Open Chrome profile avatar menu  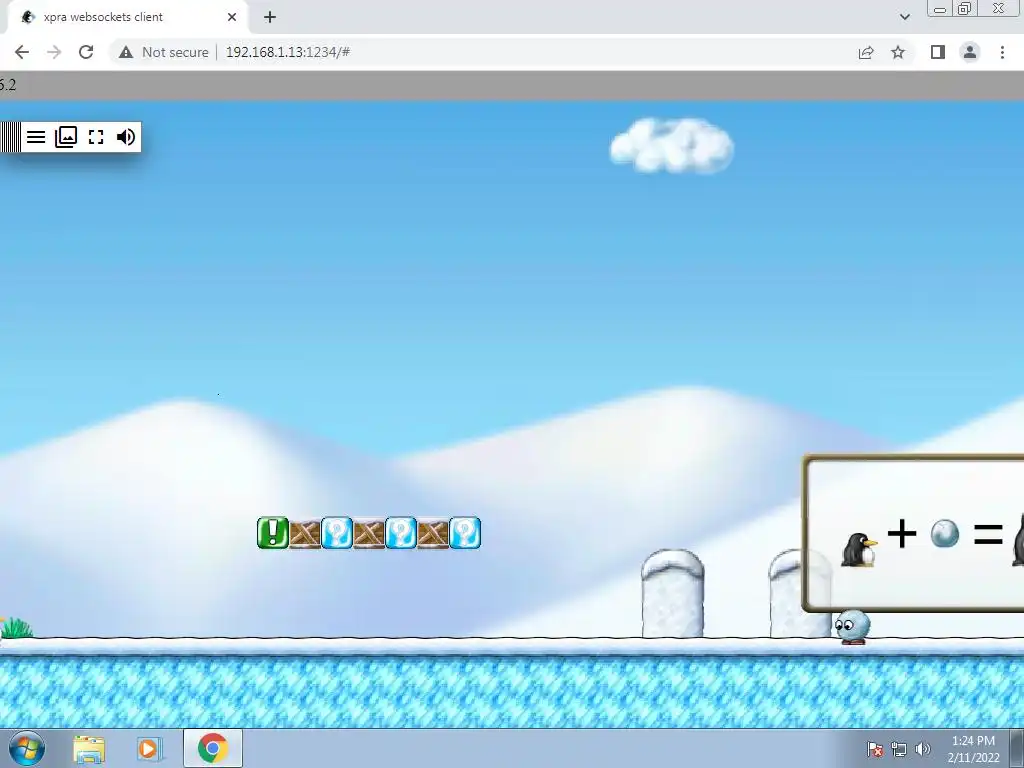tap(970, 52)
